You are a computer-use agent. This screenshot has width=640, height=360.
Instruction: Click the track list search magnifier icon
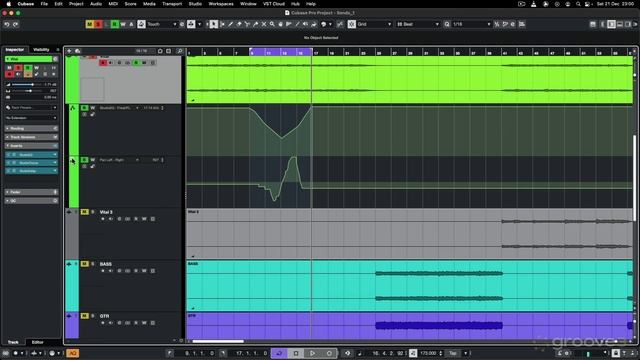coord(180,51)
